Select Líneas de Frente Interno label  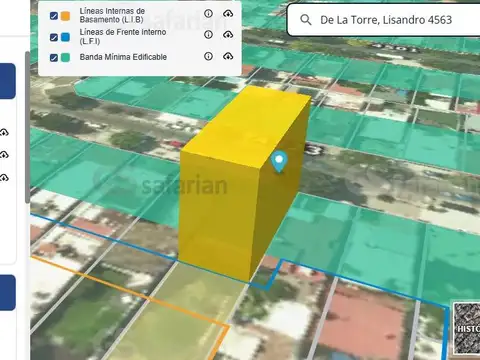[123, 36]
